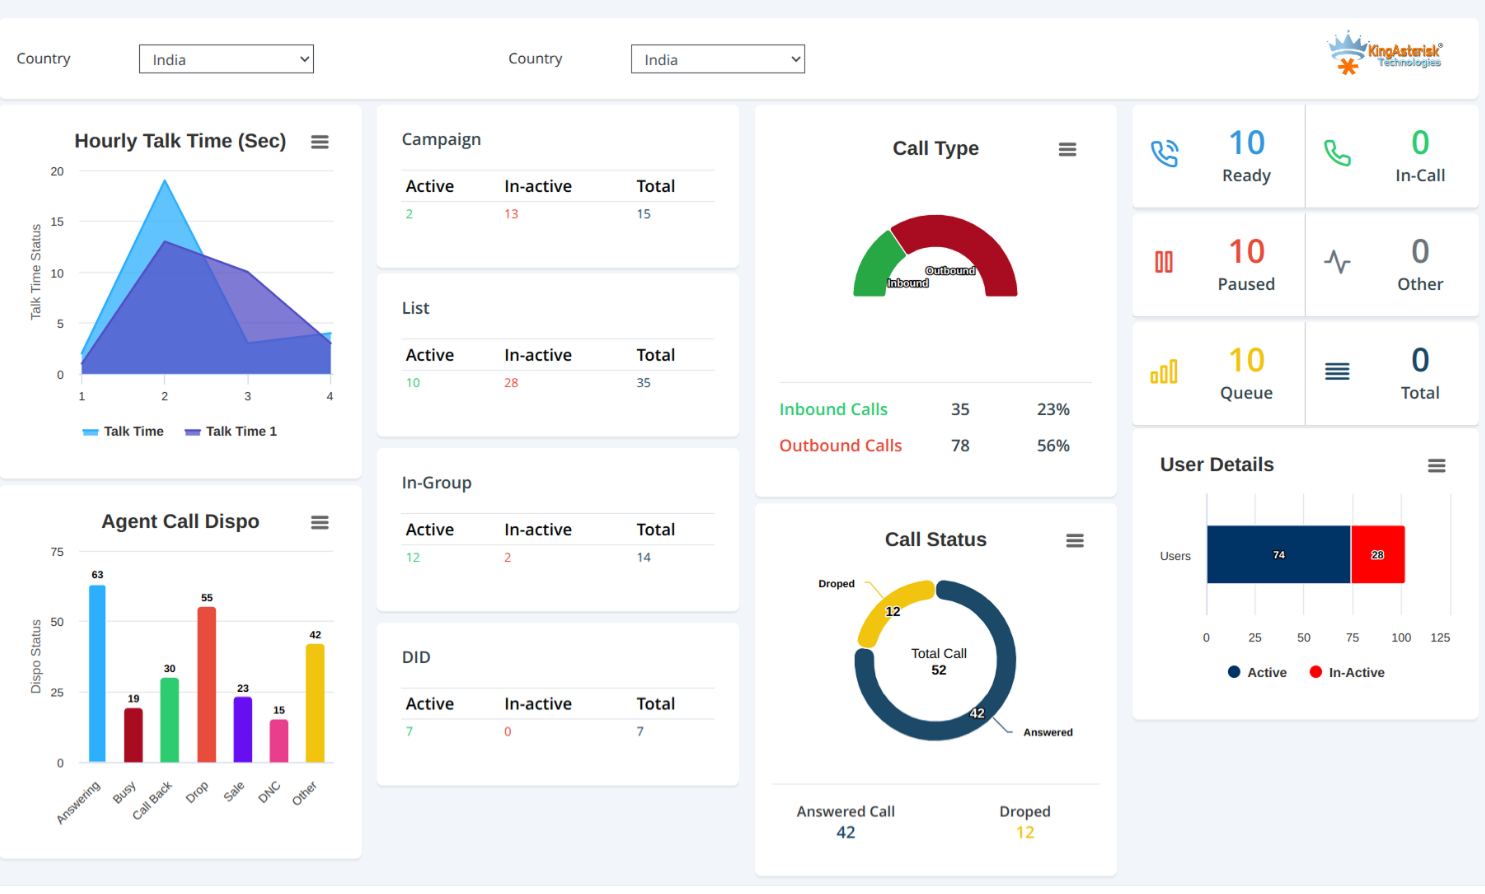Click the KingAsterisk Technologies logo

pyautogui.click(x=1385, y=53)
